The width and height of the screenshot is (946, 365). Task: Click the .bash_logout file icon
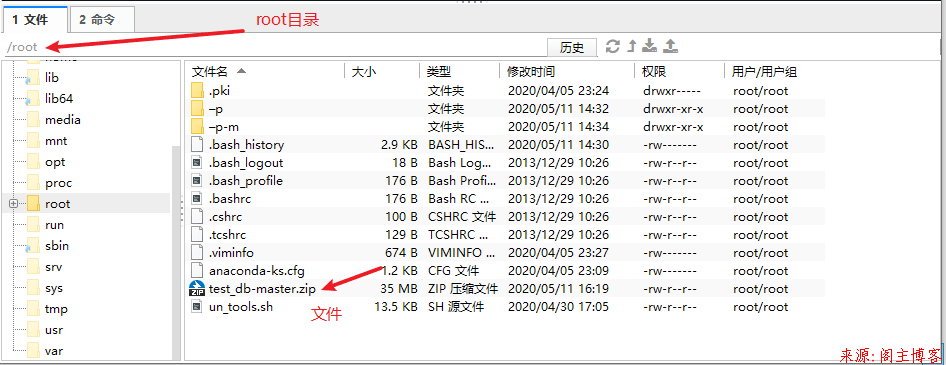[197, 163]
